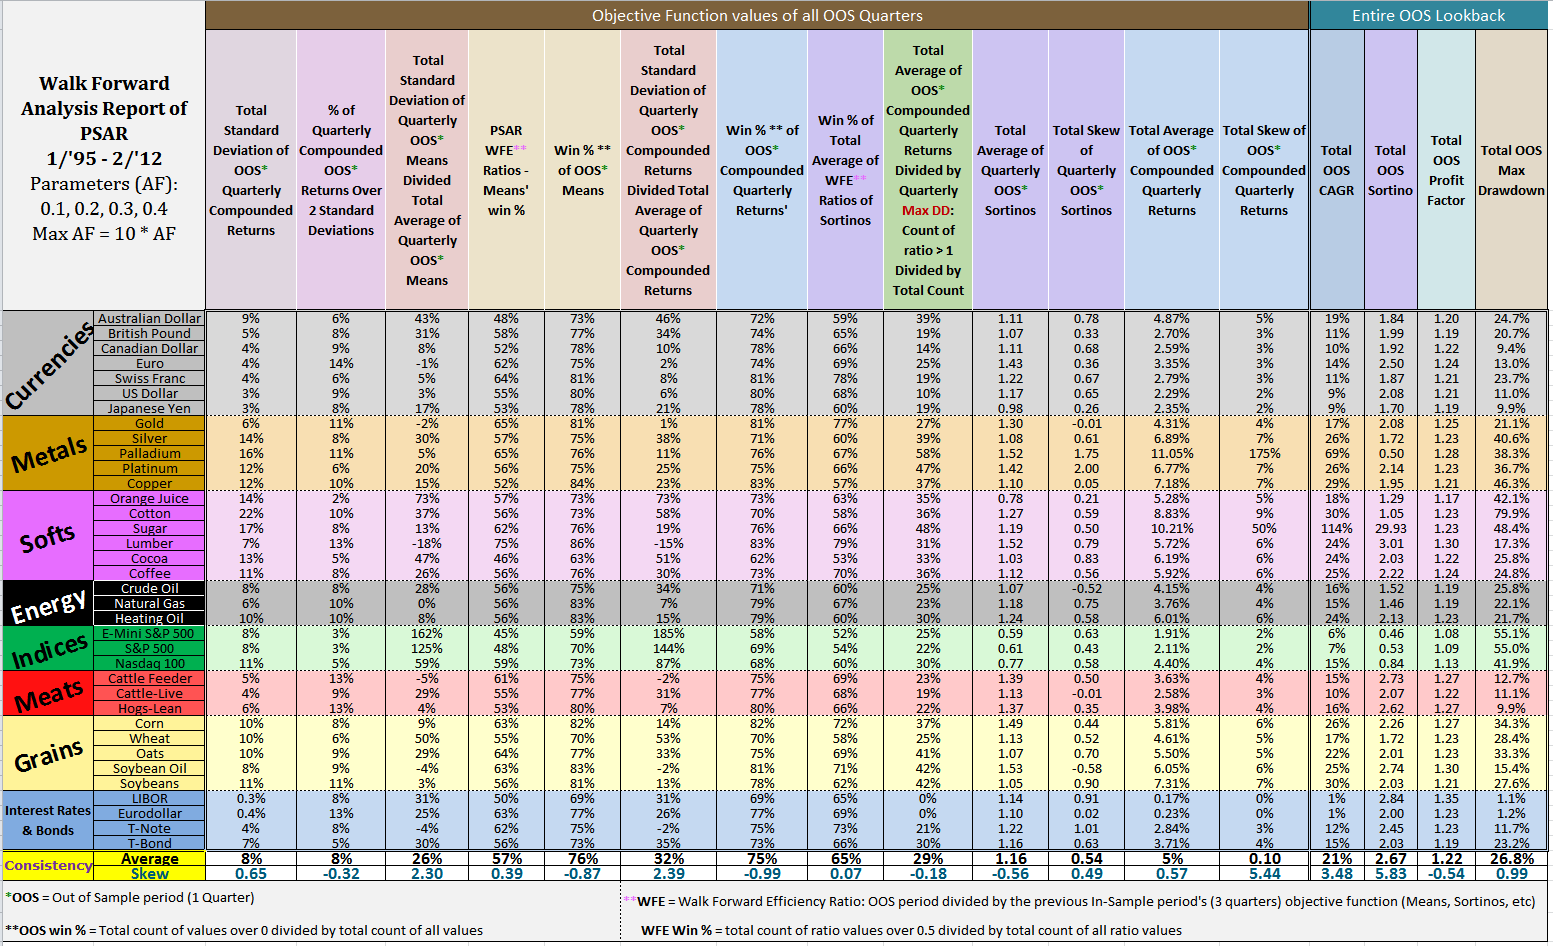Click the Average row value '26.8%'
Image resolution: width=1553 pixels, height=946 pixels.
[x=1511, y=858]
